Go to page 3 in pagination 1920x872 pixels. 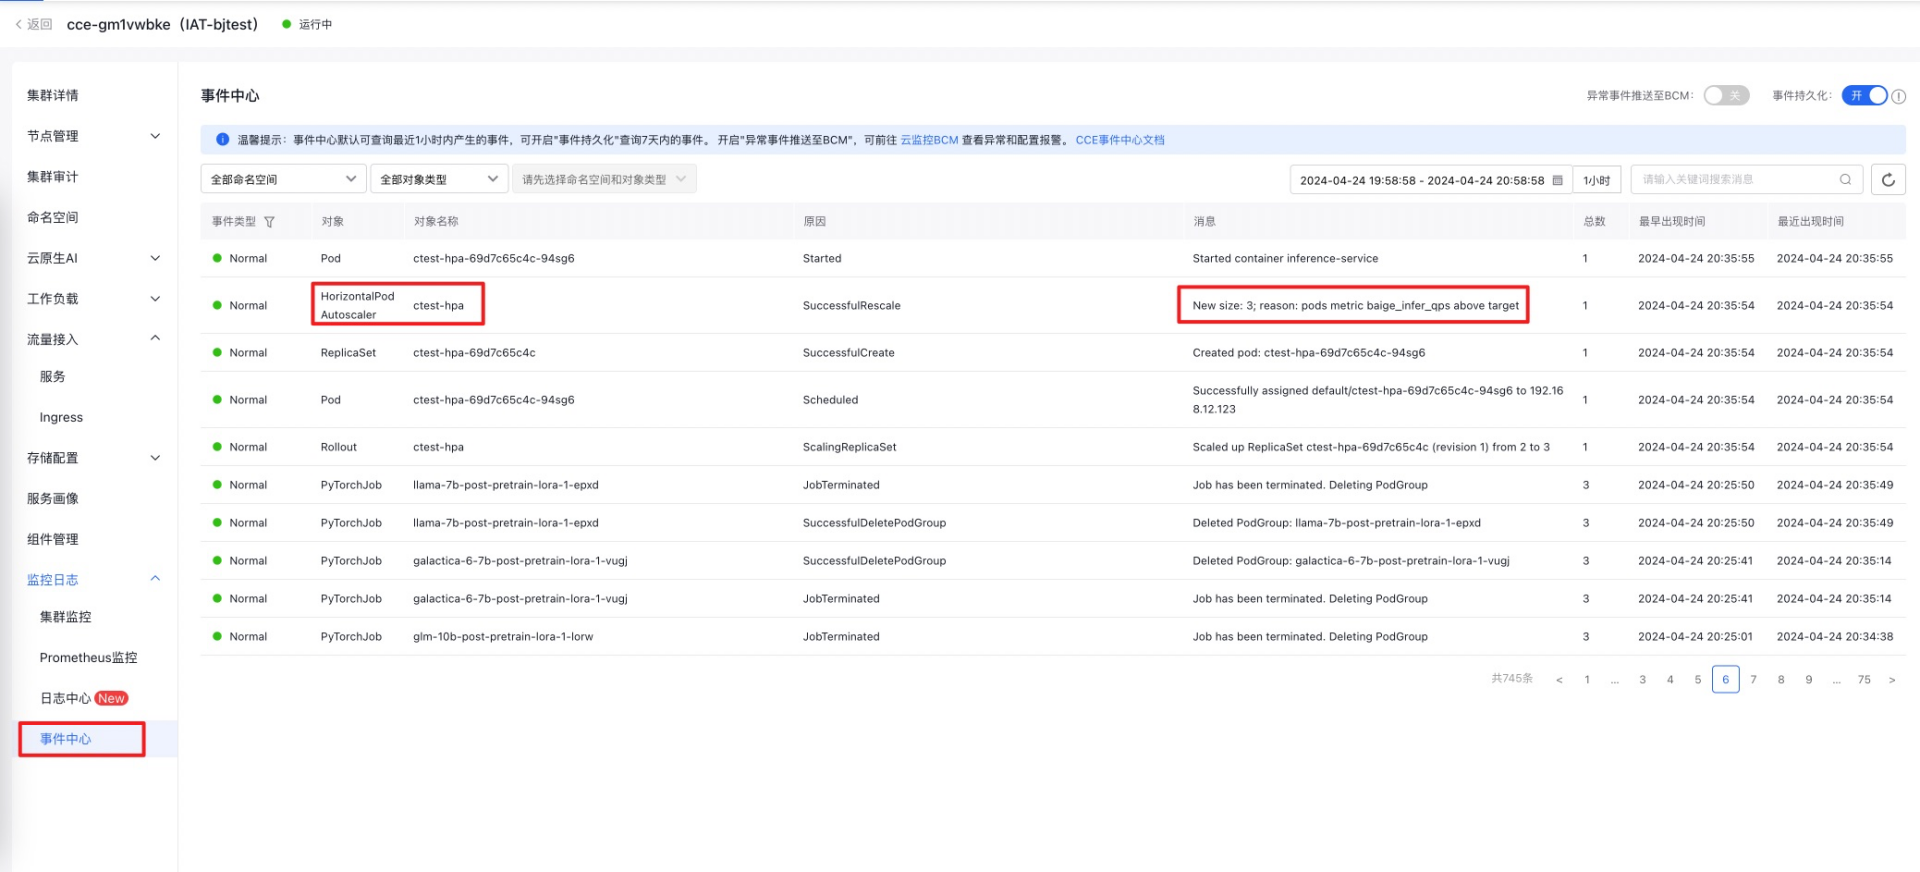click(x=1642, y=680)
